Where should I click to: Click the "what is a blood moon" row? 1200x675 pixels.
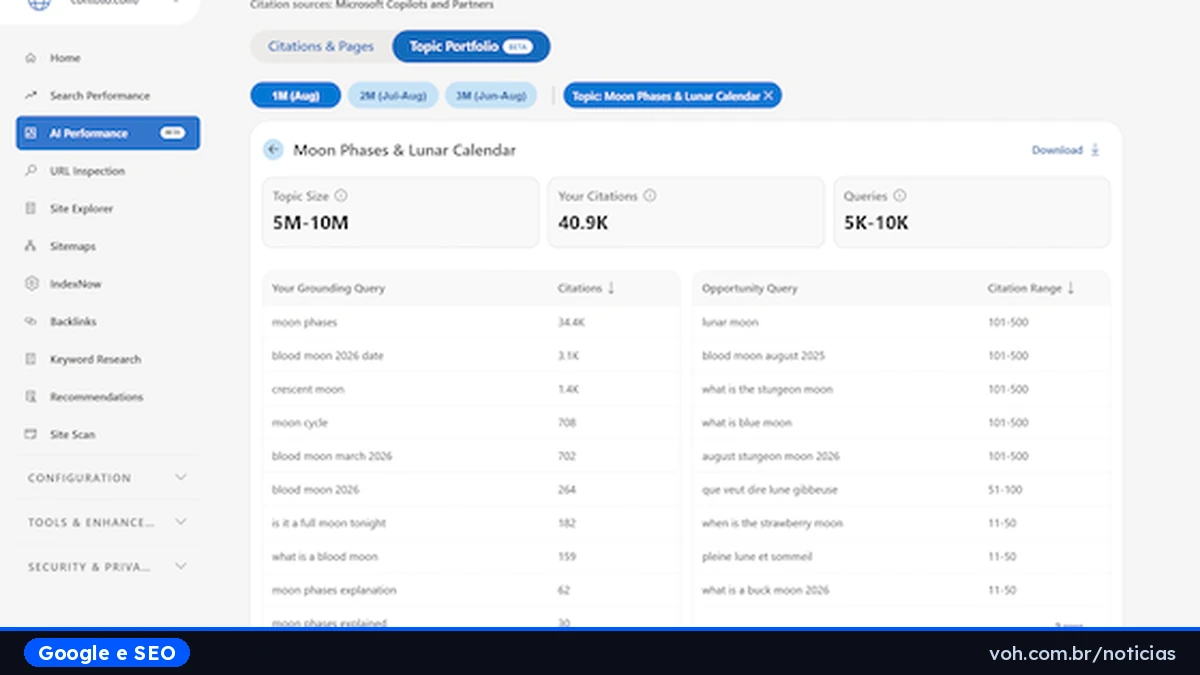(470, 557)
